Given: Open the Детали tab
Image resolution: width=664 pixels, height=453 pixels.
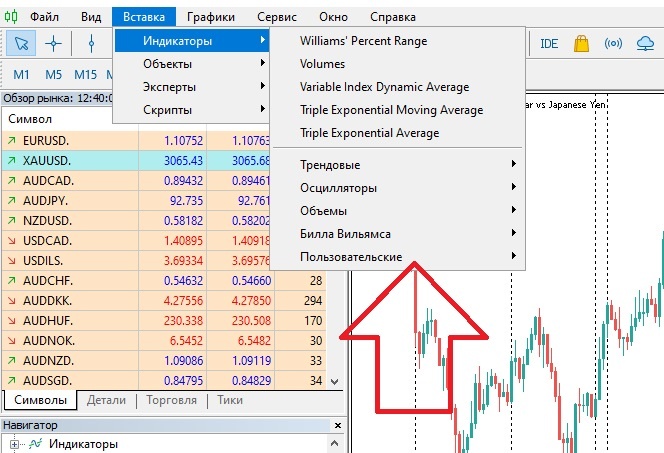Looking at the screenshot, I should (x=106, y=400).
